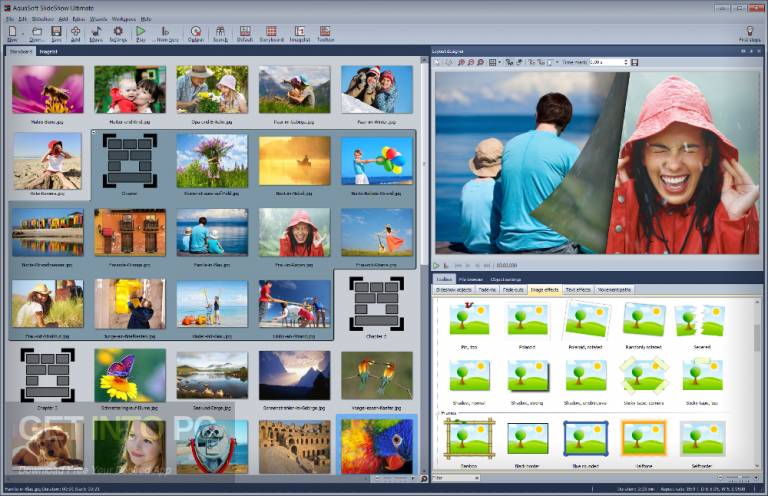This screenshot has width=768, height=496.
Task: Open the New button dropdown arrow
Action: tap(23, 34)
